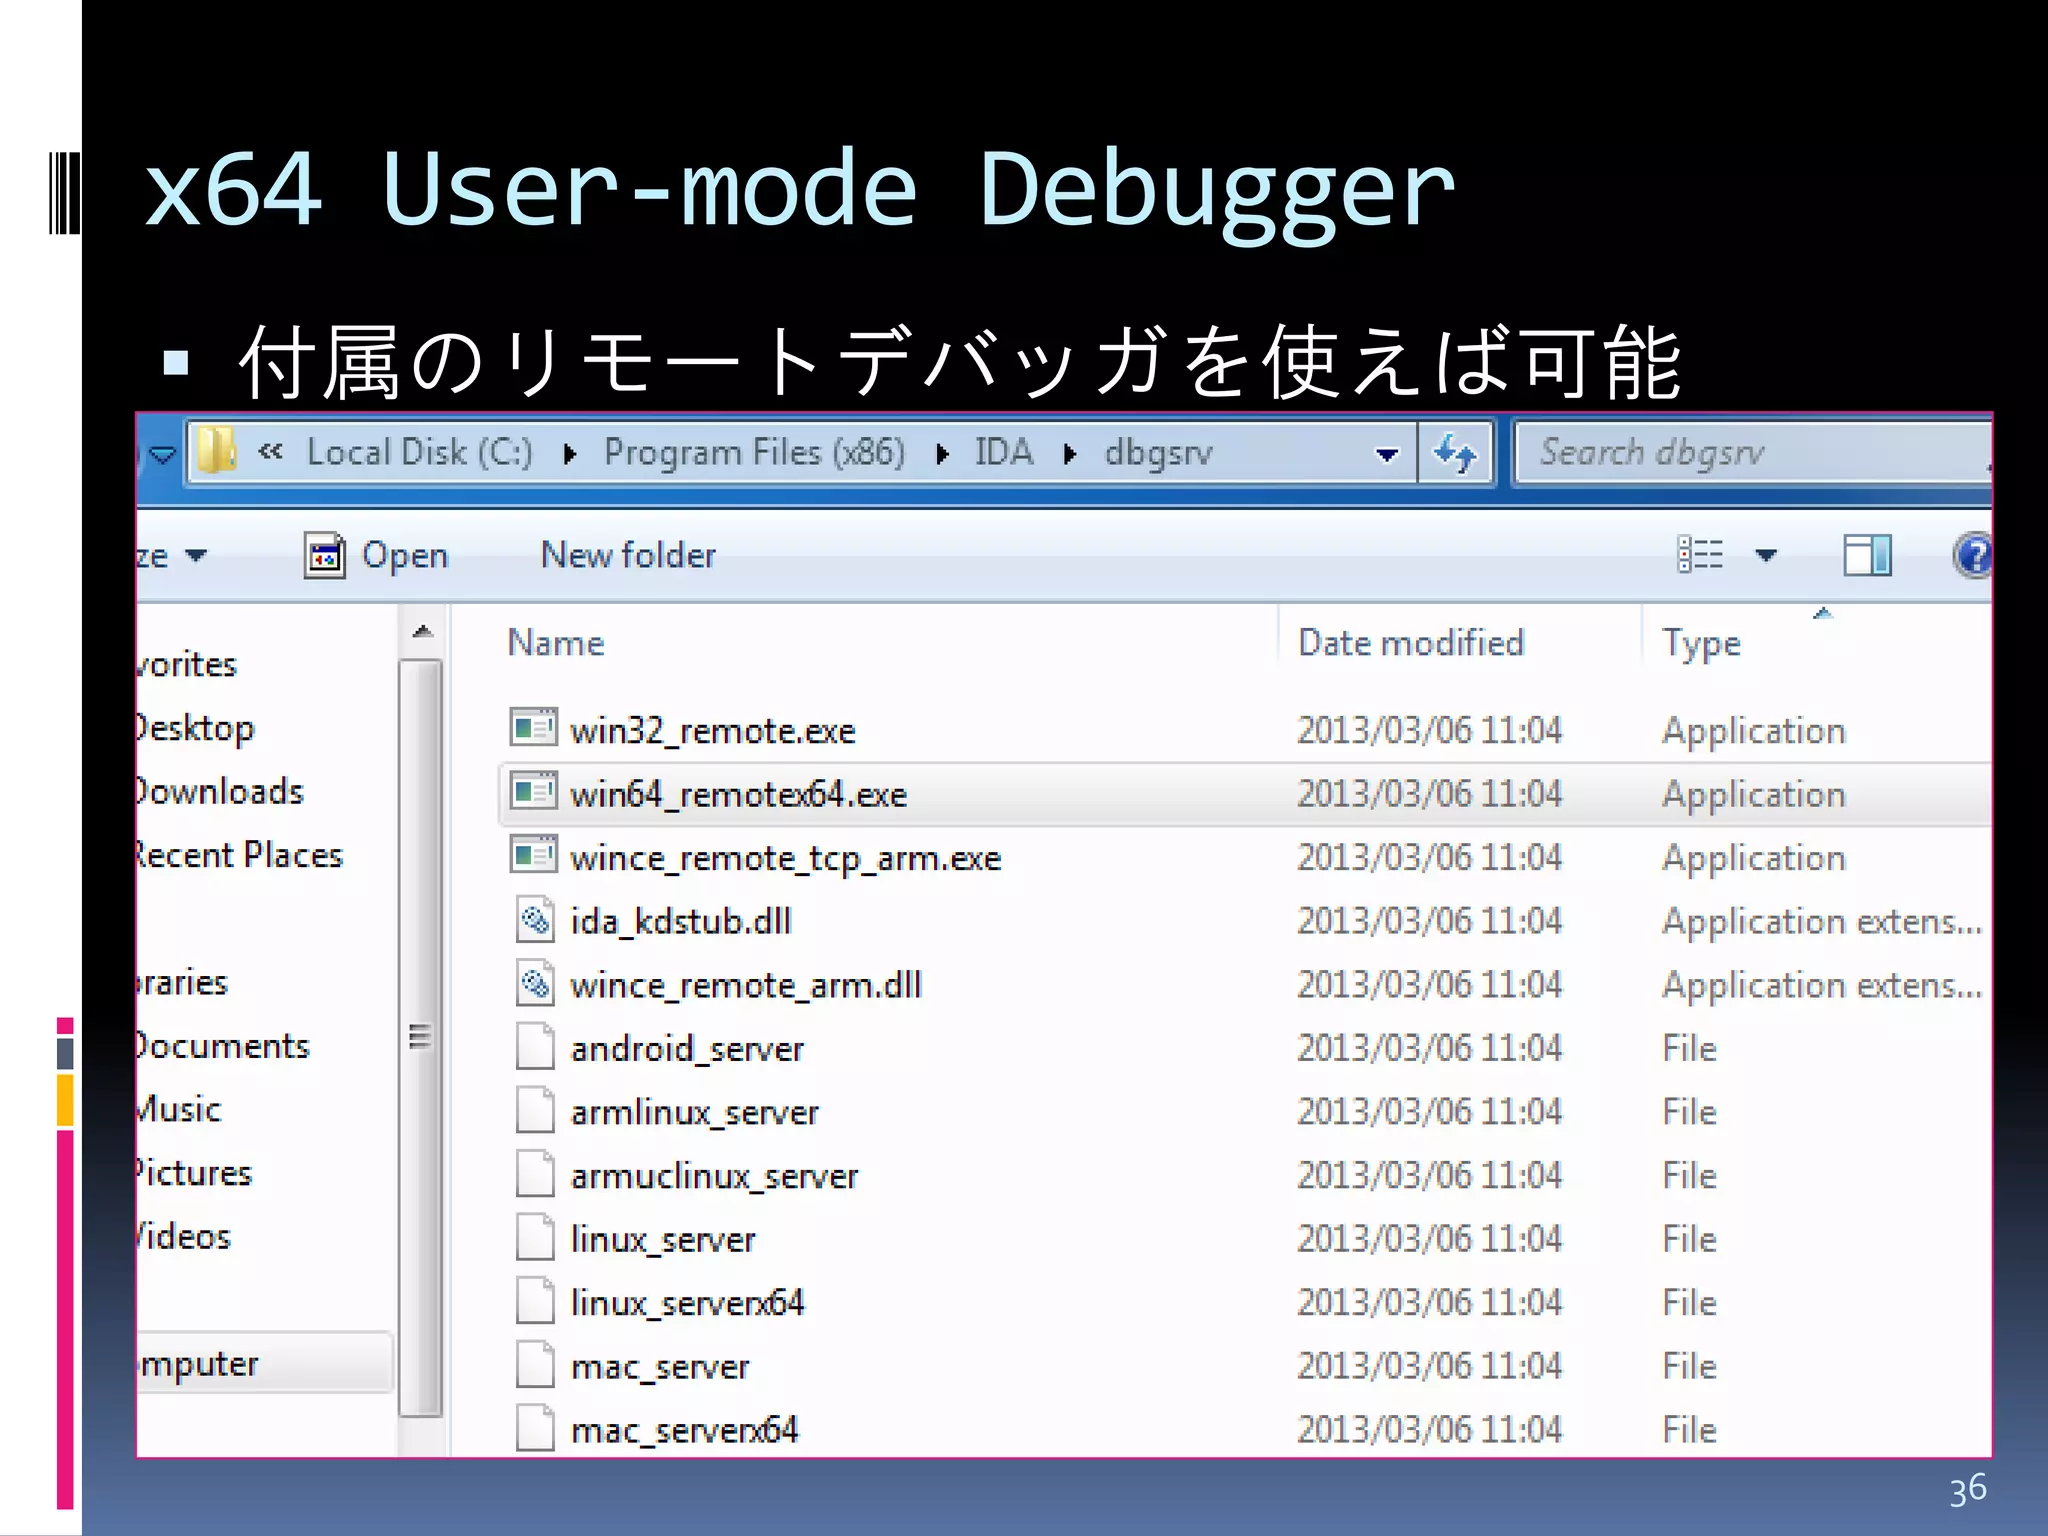
Task: Select the armlinux_server file name
Action: 694,1112
